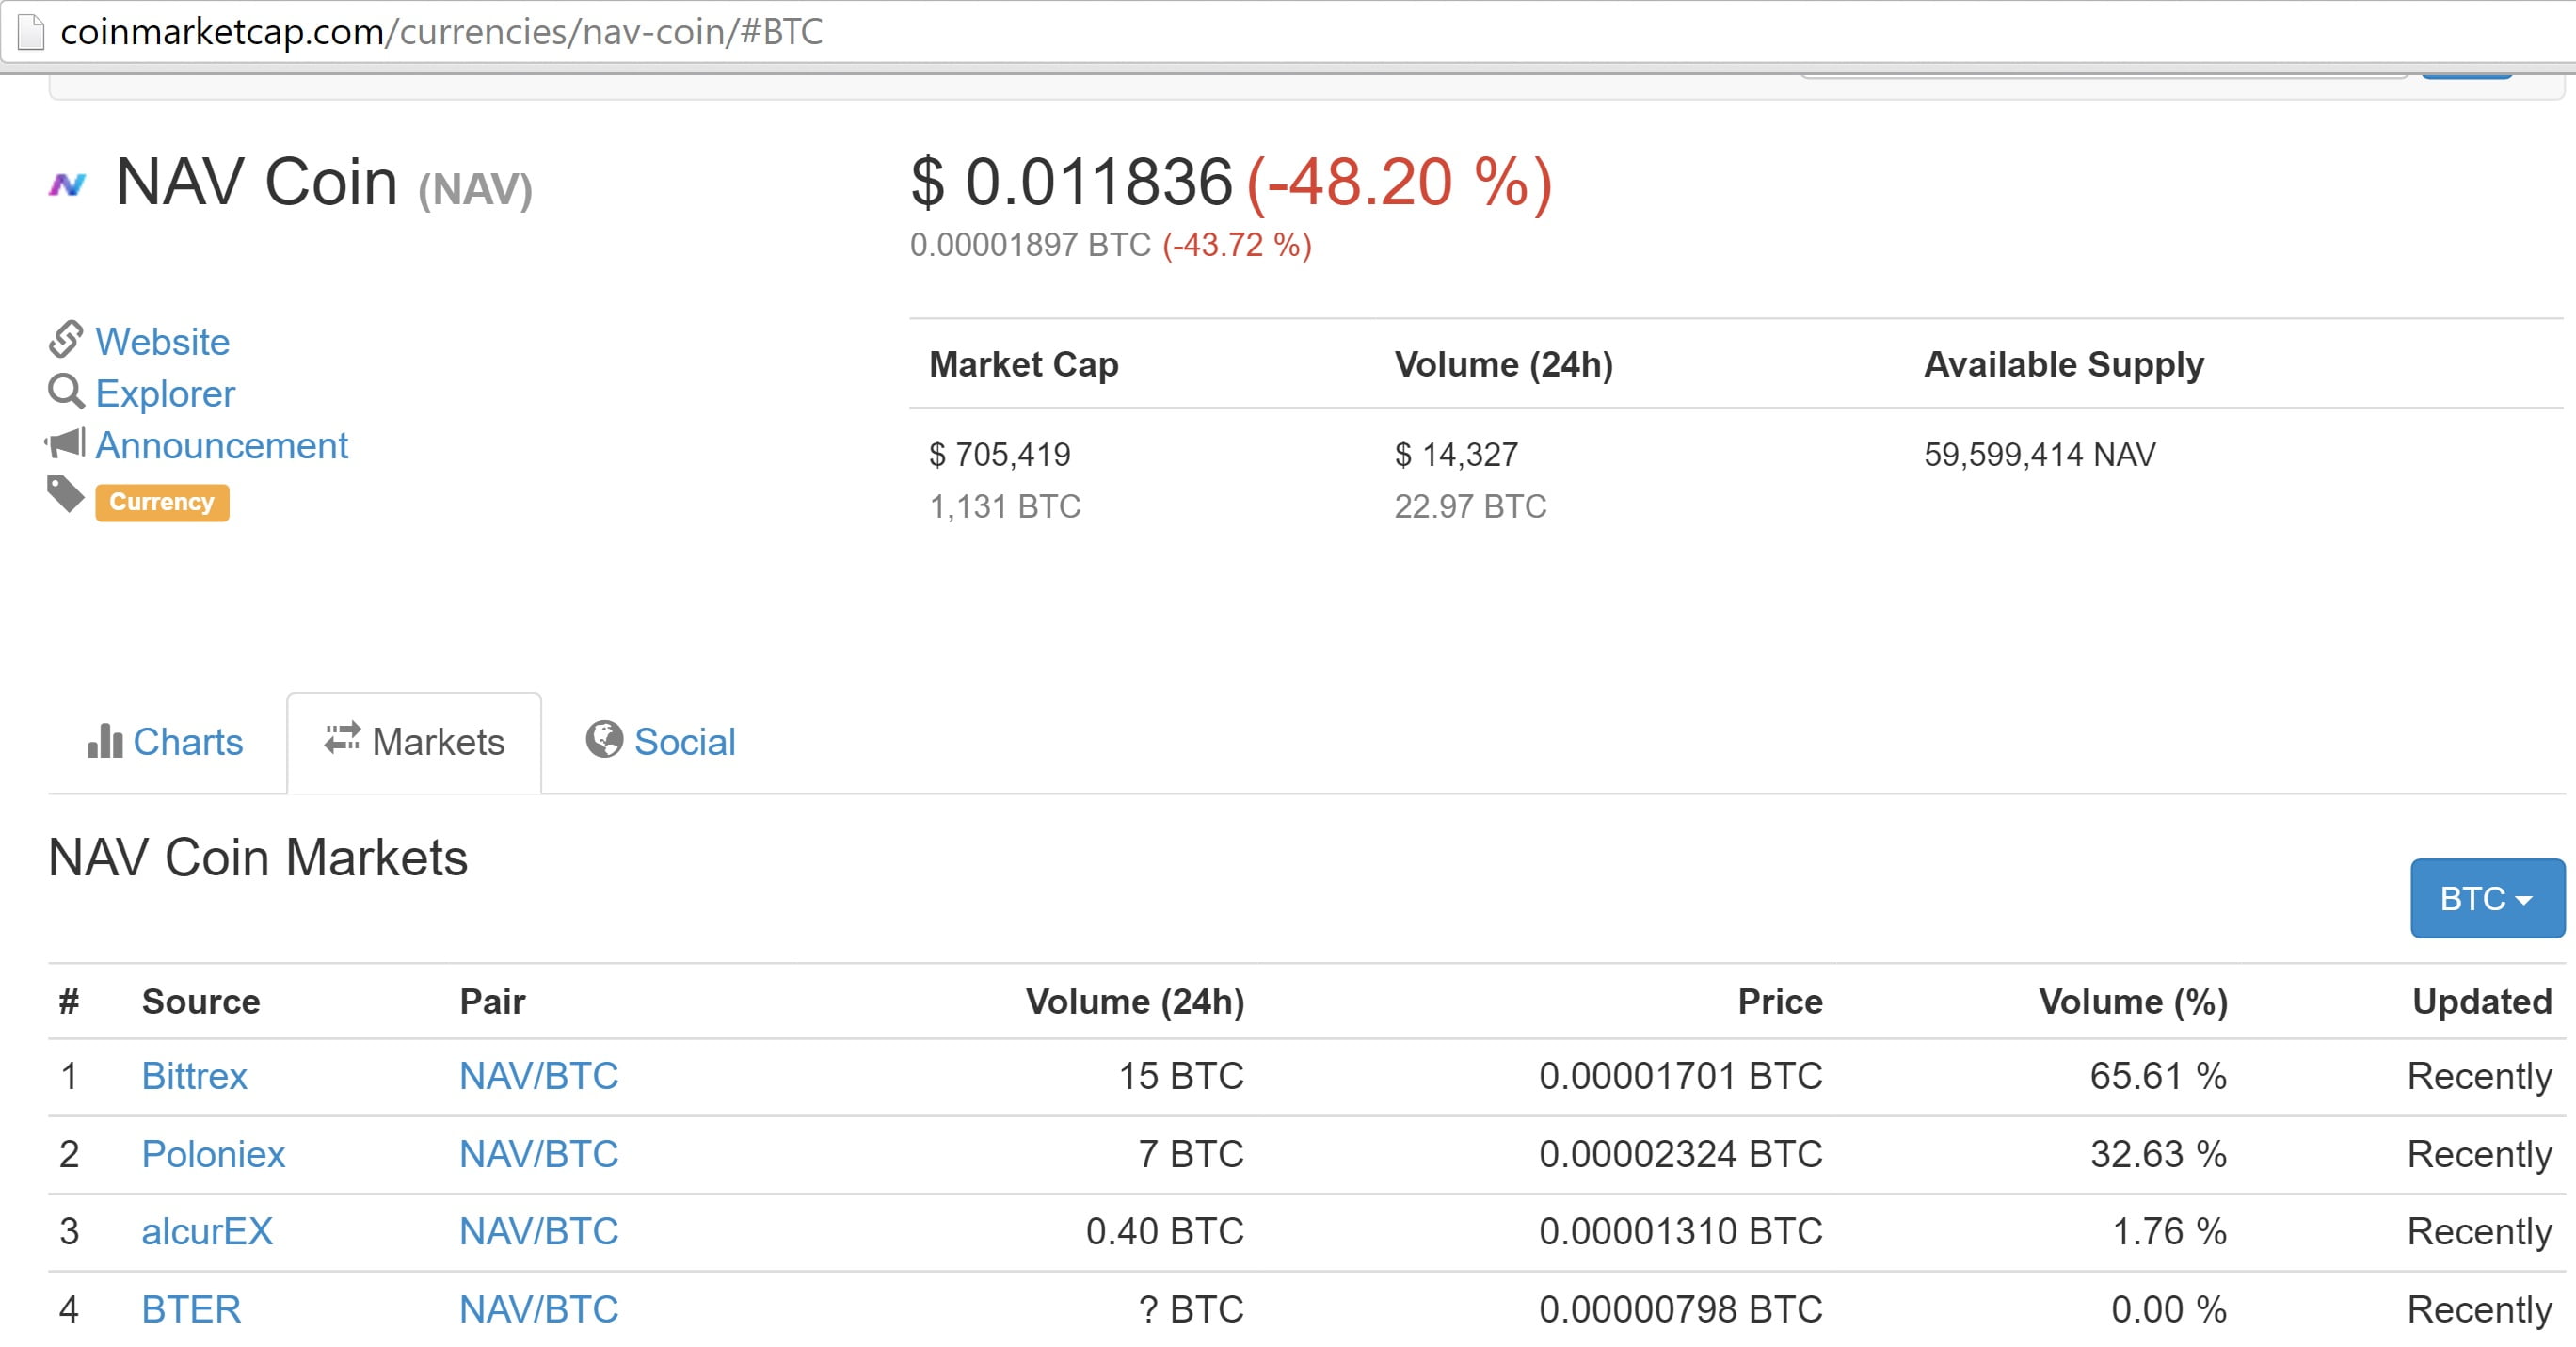Switch to the Social tab

click(661, 742)
